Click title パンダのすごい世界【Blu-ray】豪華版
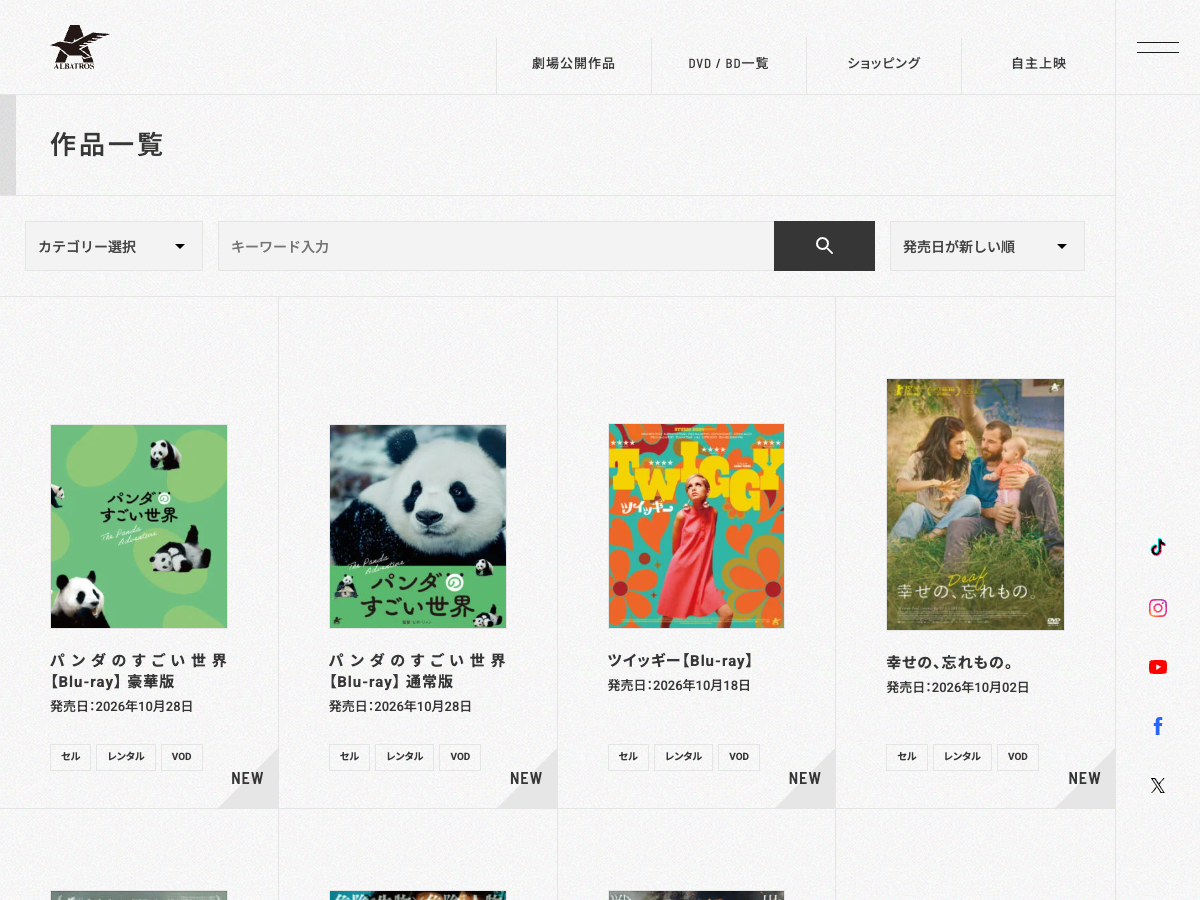 [x=139, y=671]
